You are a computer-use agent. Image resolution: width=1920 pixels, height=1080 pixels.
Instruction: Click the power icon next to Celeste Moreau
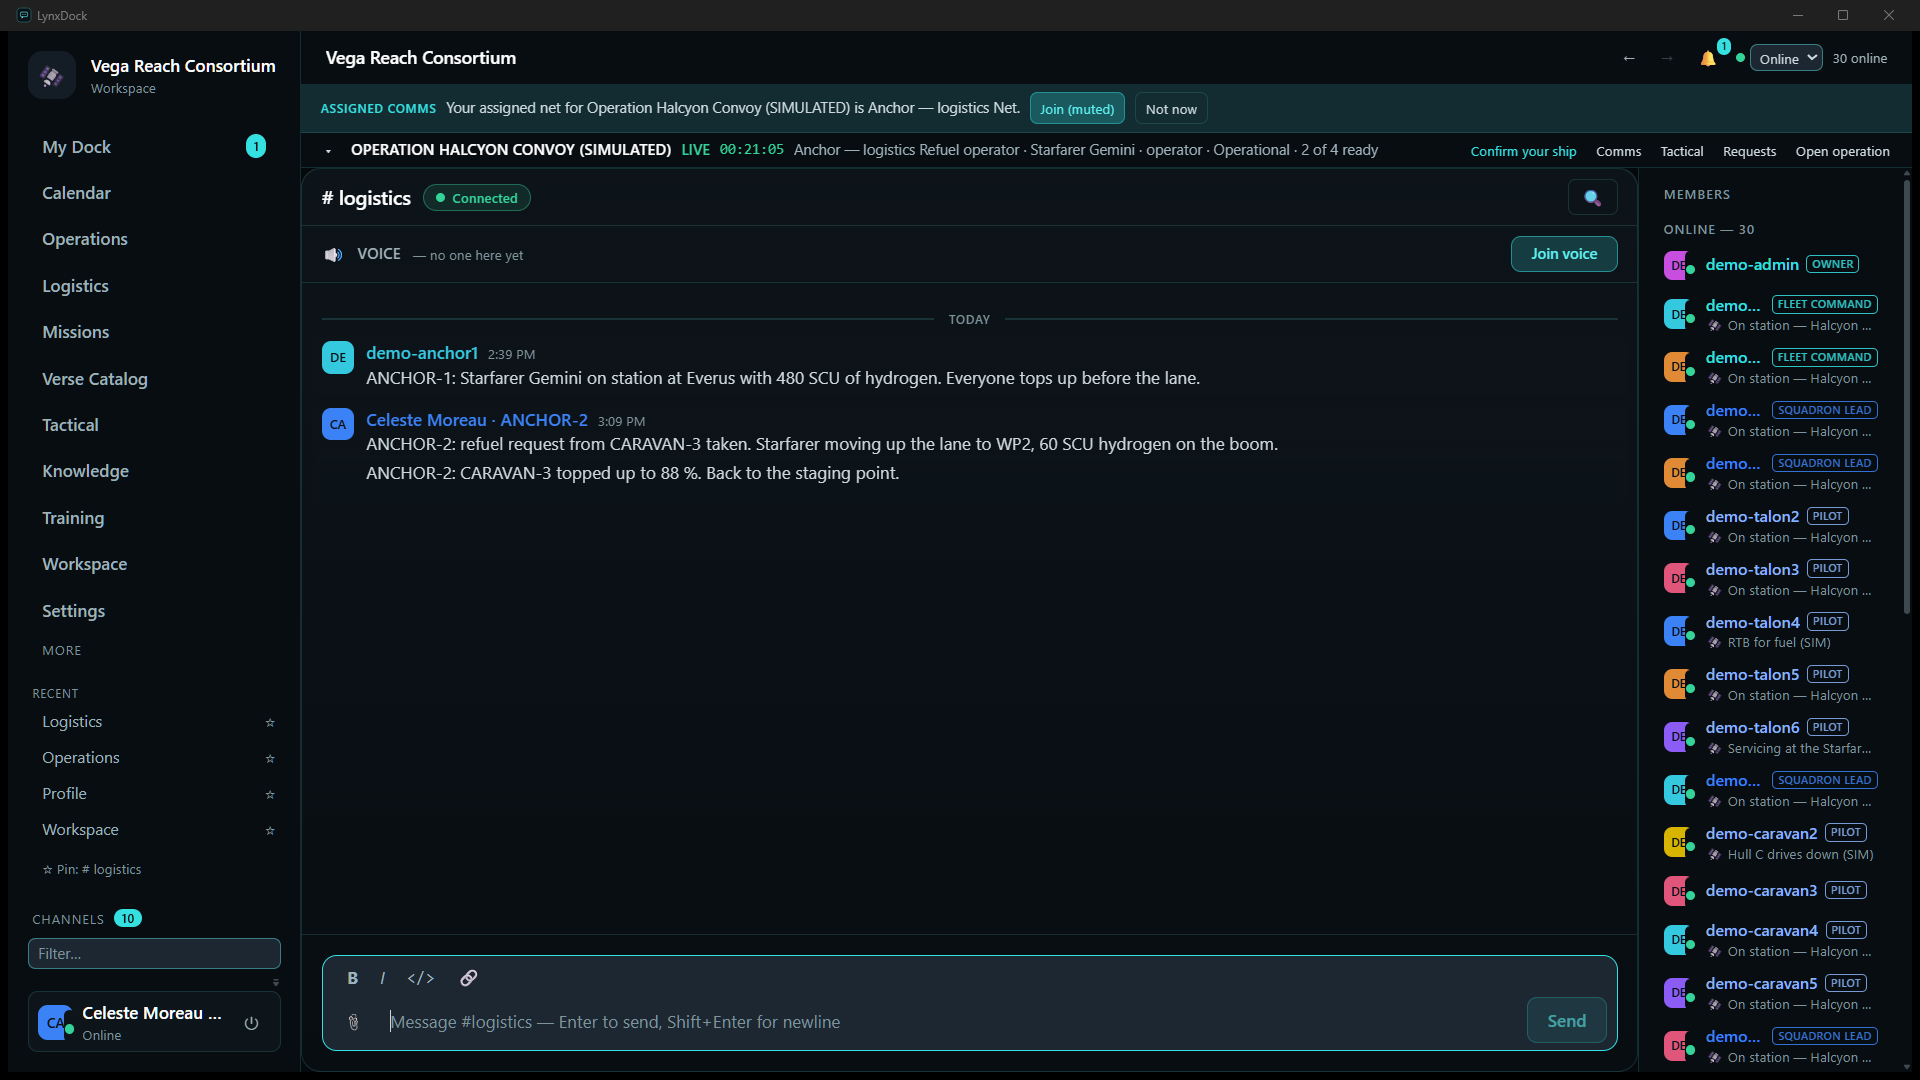pos(251,1023)
